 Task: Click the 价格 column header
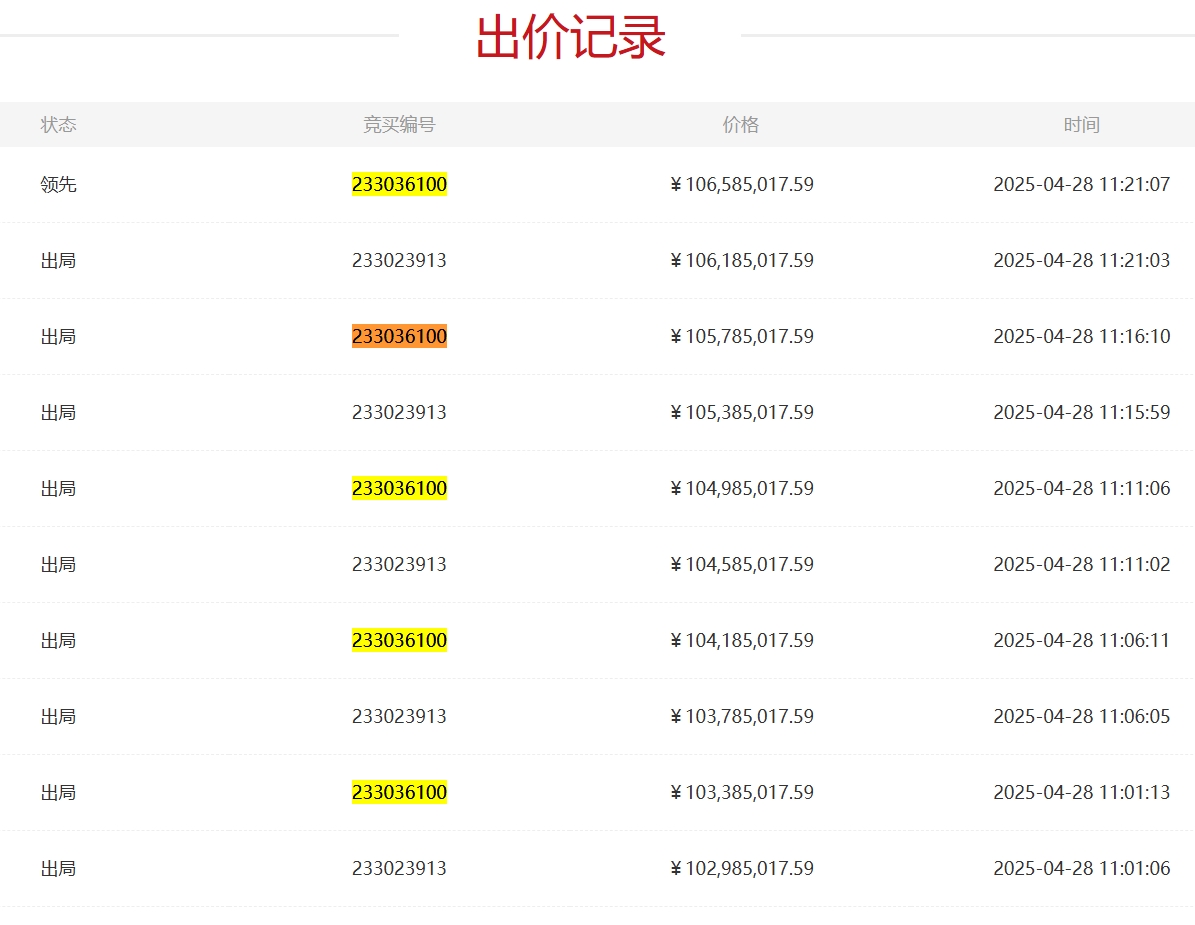[741, 124]
